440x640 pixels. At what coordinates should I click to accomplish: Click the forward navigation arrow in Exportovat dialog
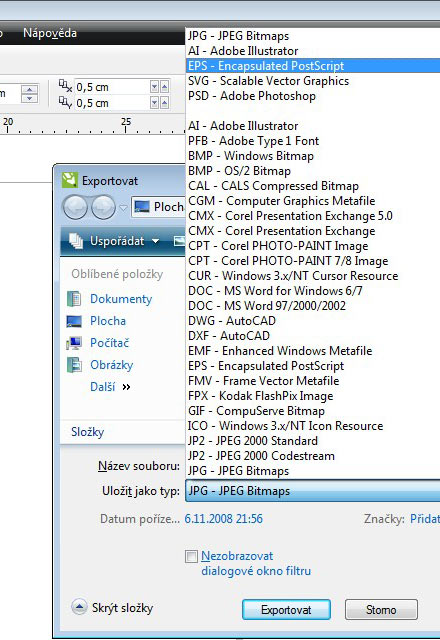pyautogui.click(x=102, y=207)
